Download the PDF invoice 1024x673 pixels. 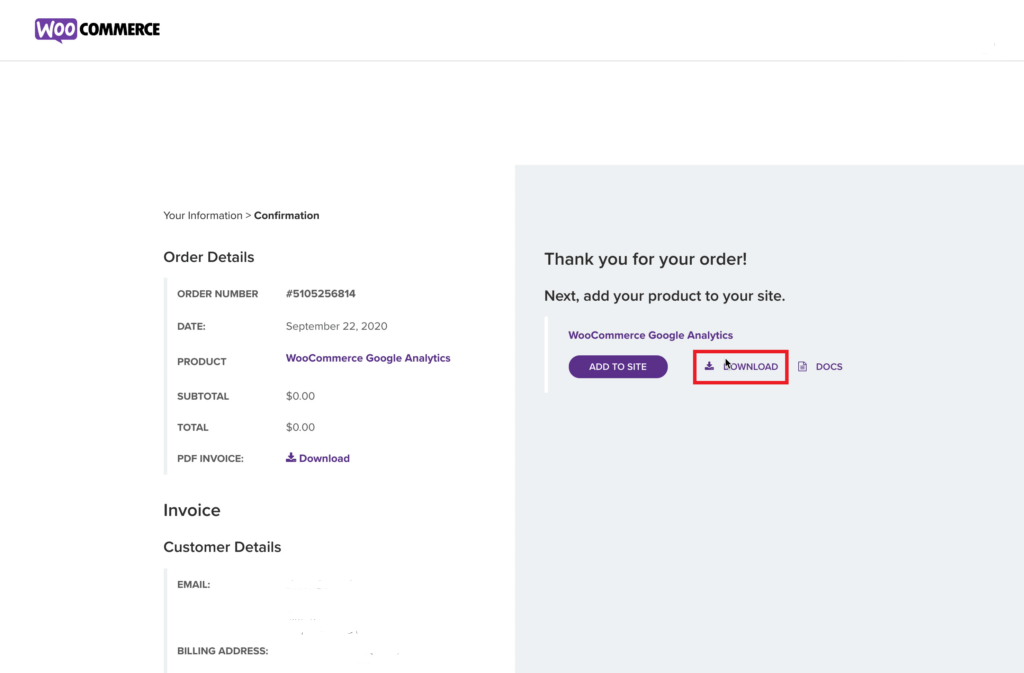coord(317,458)
